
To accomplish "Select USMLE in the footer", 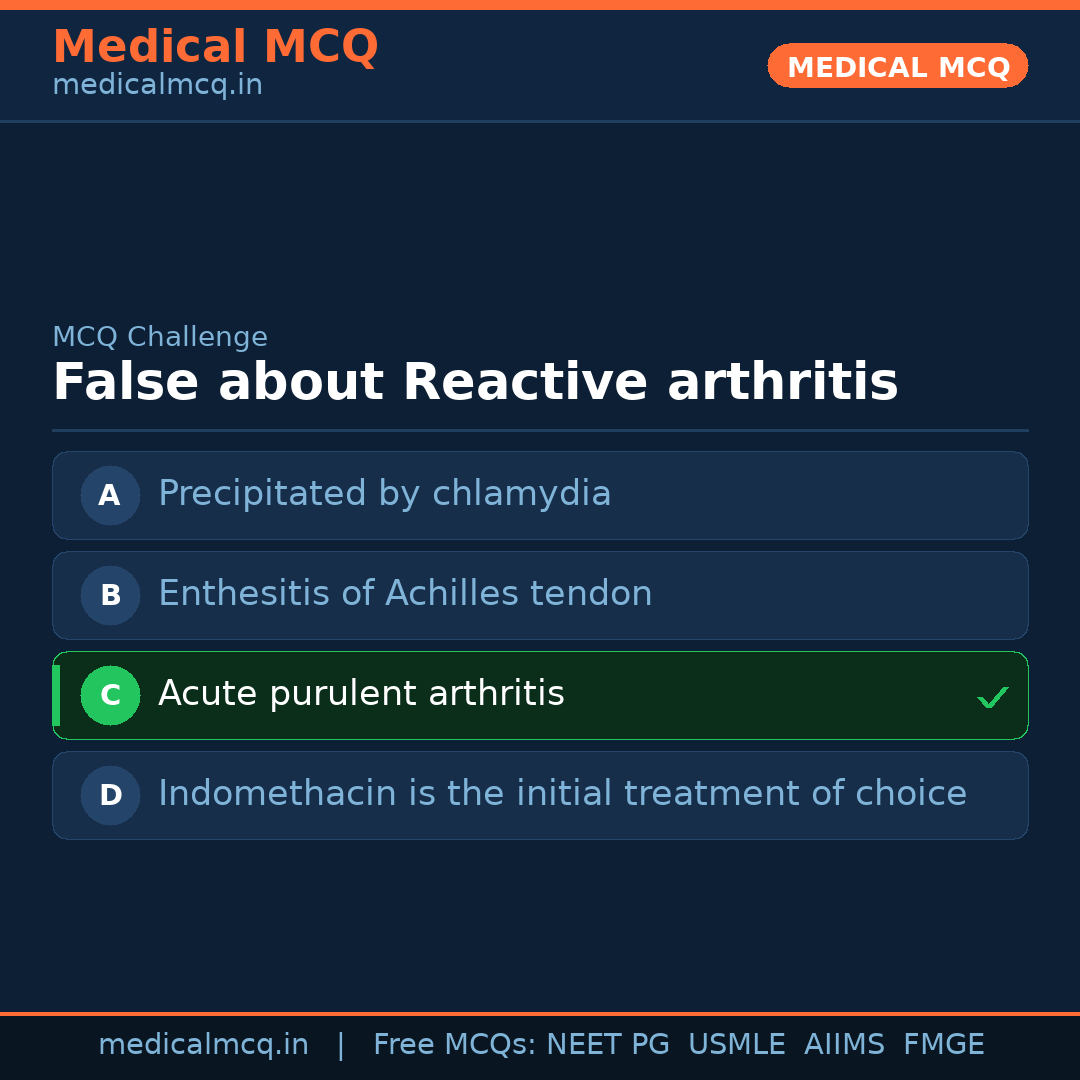I will tap(736, 1045).
